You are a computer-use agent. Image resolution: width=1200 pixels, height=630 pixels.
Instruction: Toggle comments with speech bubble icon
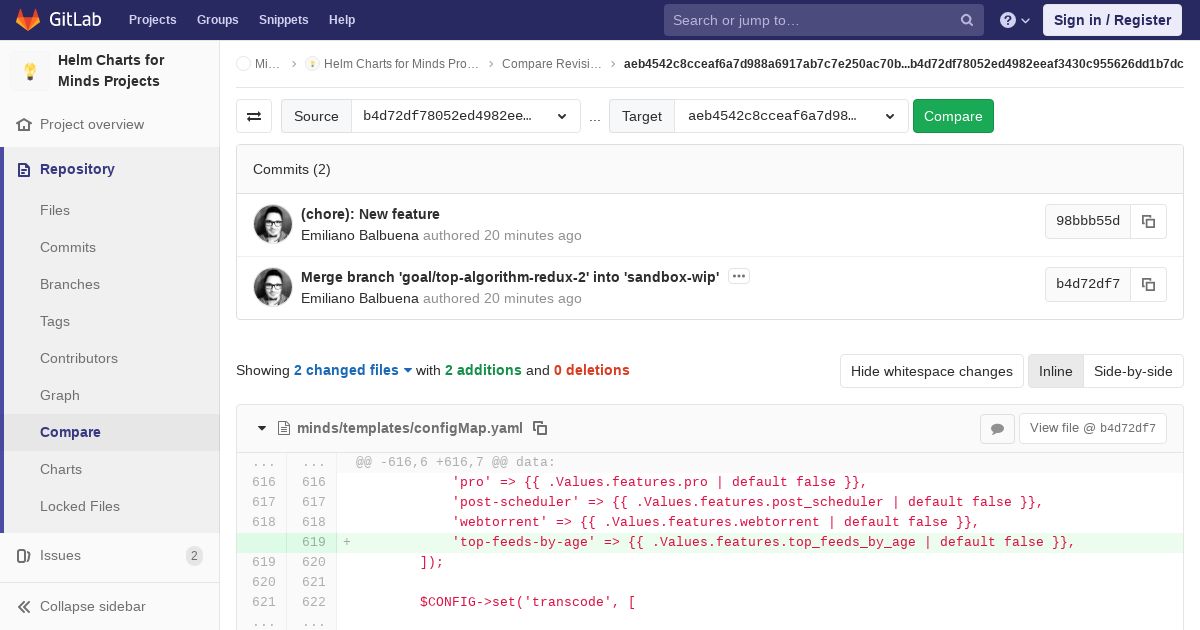(997, 428)
